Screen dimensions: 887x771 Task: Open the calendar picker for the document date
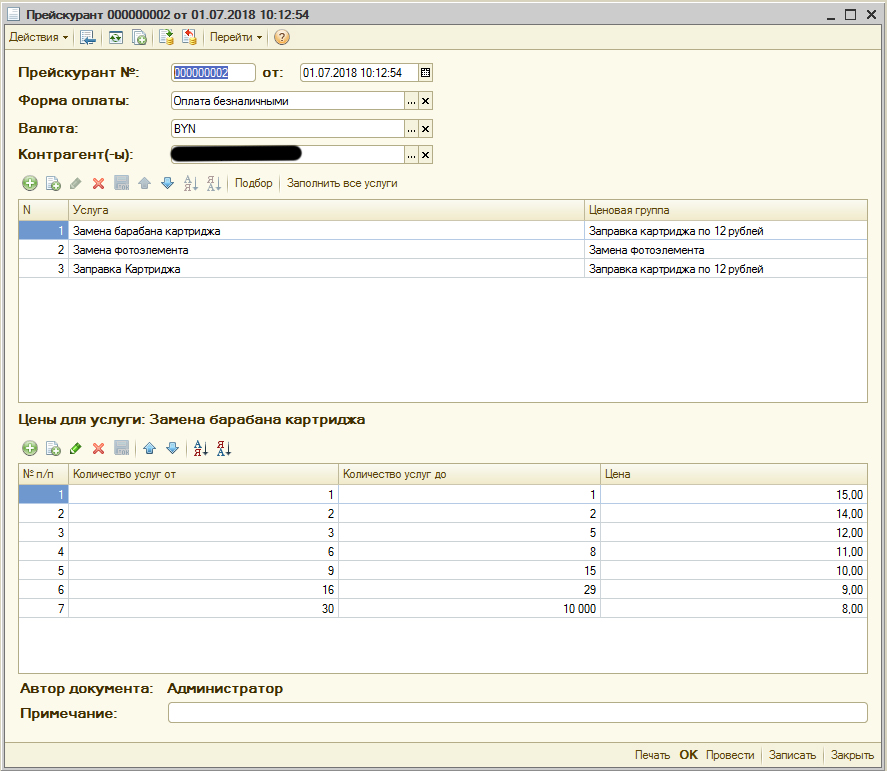coord(425,73)
